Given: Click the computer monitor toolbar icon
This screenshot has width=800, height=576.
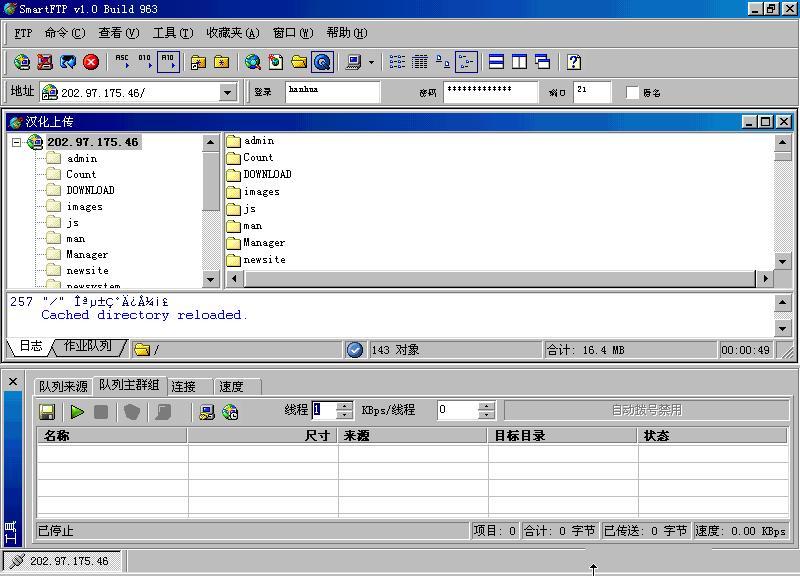Looking at the screenshot, I should point(354,62).
